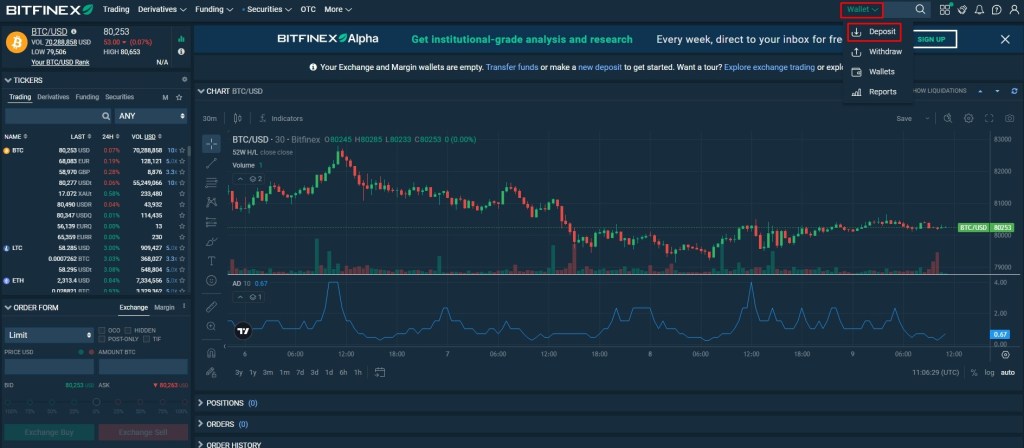Select Deposit in Wallet menu
This screenshot has width=1024, height=448.
pos(874,31)
